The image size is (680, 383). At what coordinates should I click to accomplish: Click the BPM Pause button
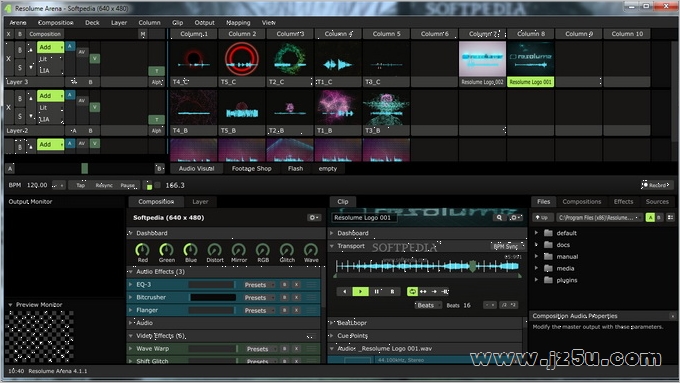coord(128,185)
